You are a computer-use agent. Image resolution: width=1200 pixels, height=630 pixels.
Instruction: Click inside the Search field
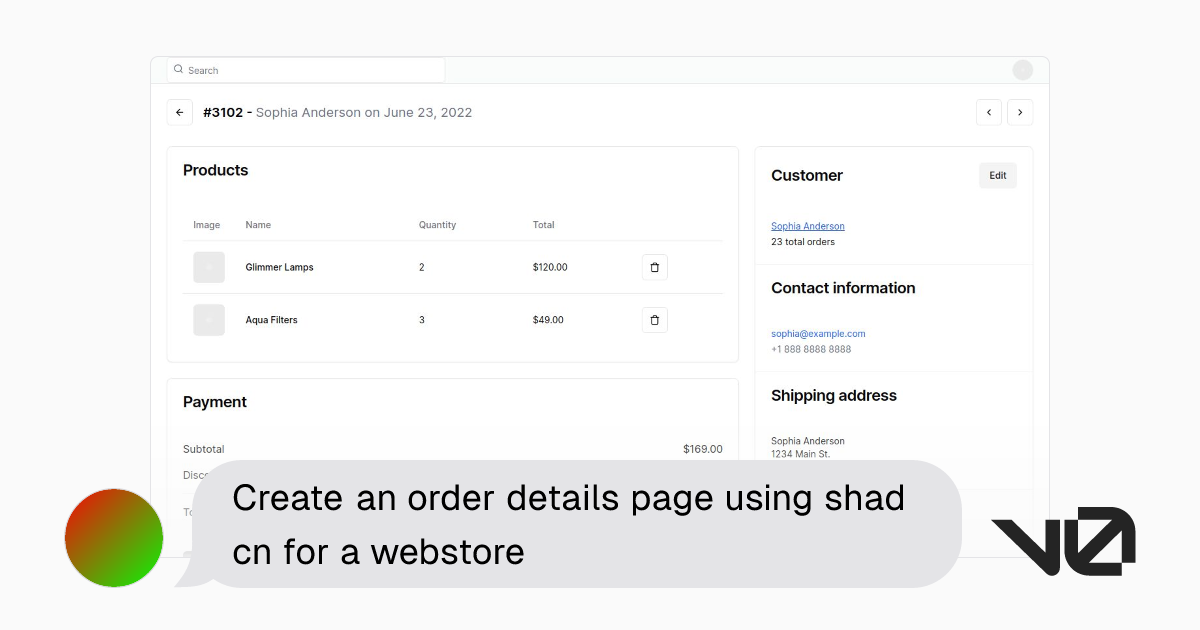tap(300, 70)
